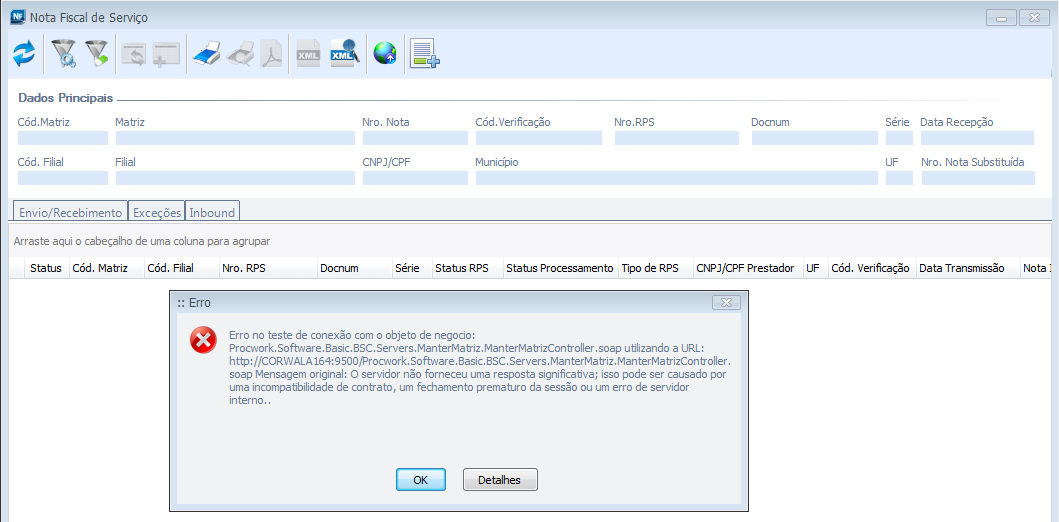Click the error message text in dialog
Viewport: 1059px width, 522px height.
pos(480,368)
